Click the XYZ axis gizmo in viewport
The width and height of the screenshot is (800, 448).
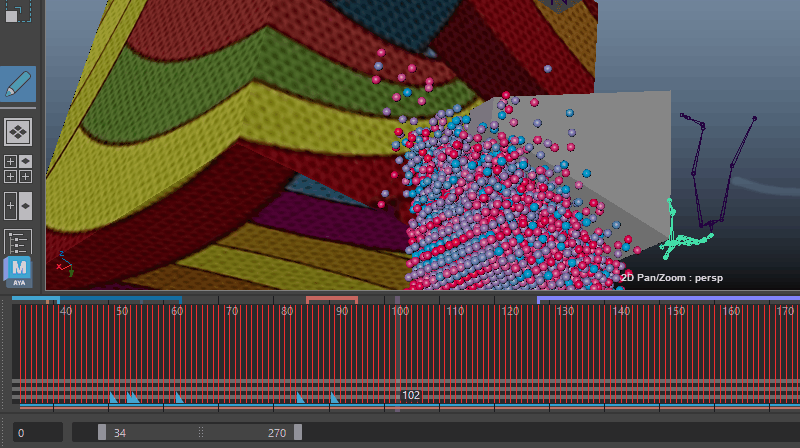(x=63, y=262)
